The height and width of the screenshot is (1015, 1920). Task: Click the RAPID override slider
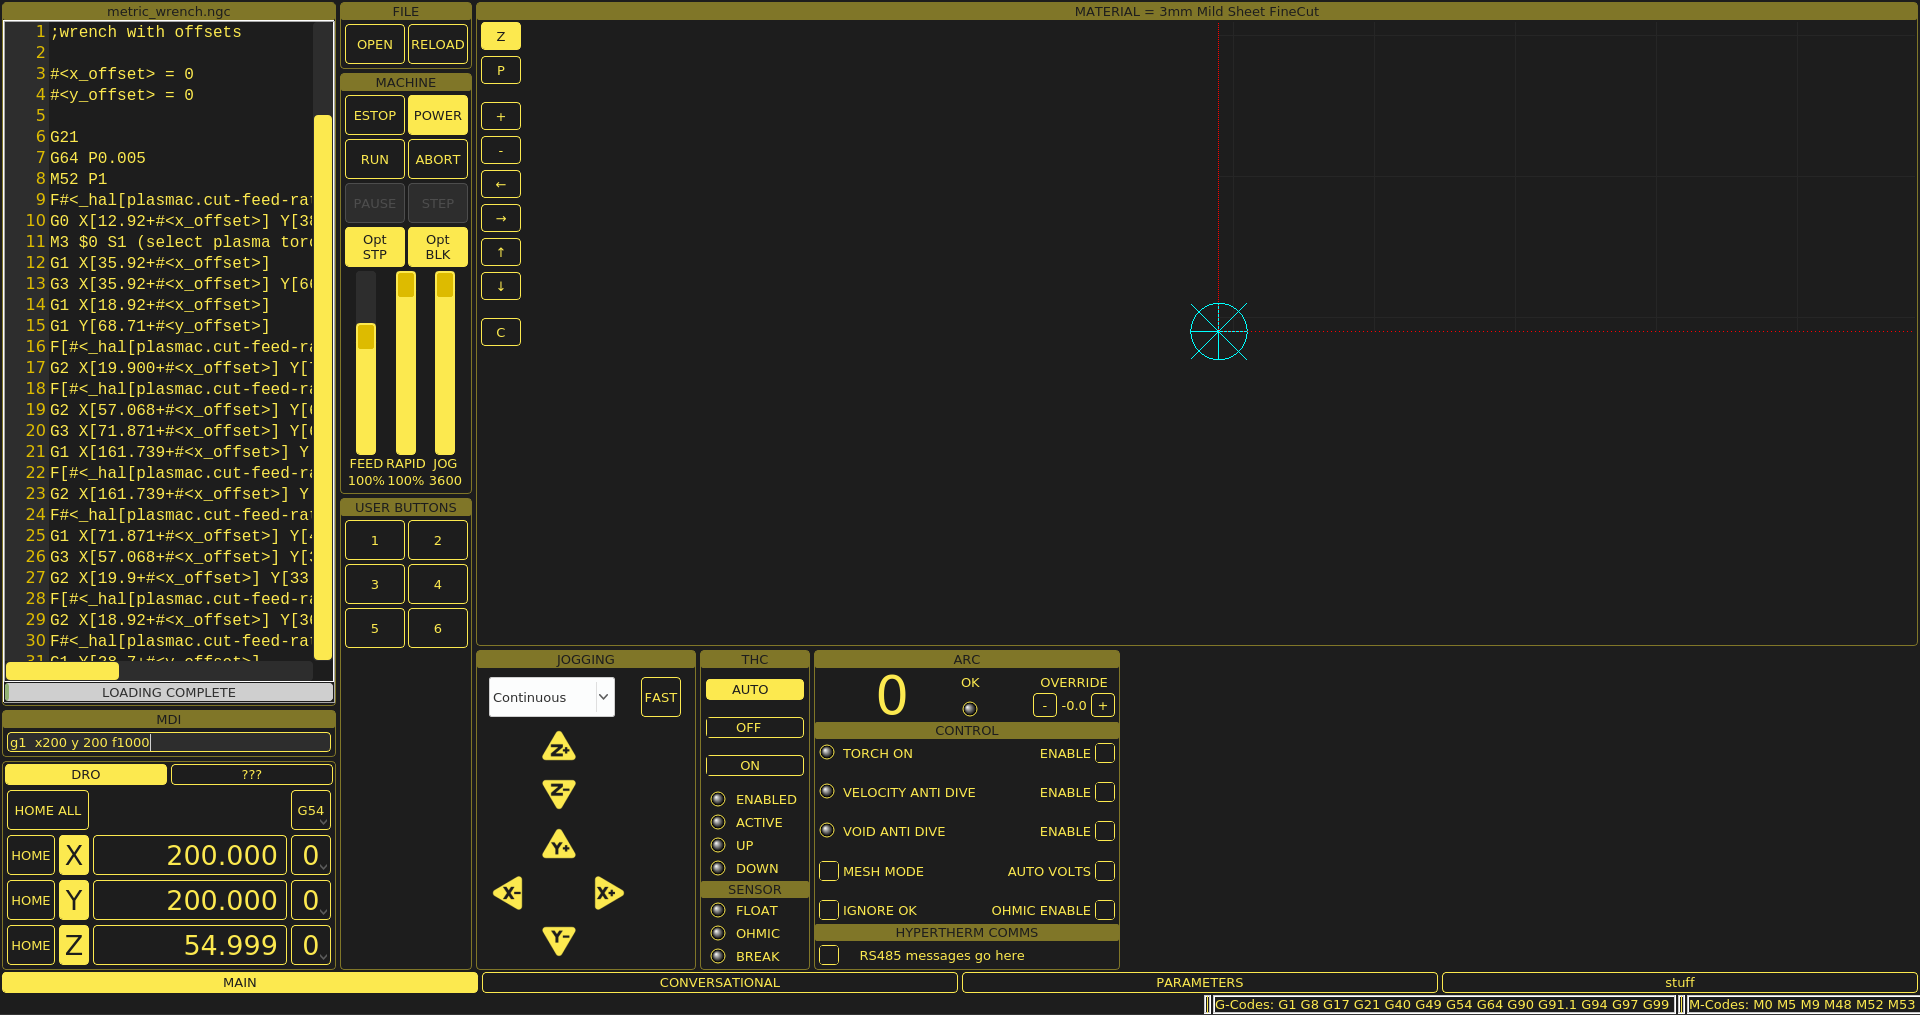pos(406,363)
